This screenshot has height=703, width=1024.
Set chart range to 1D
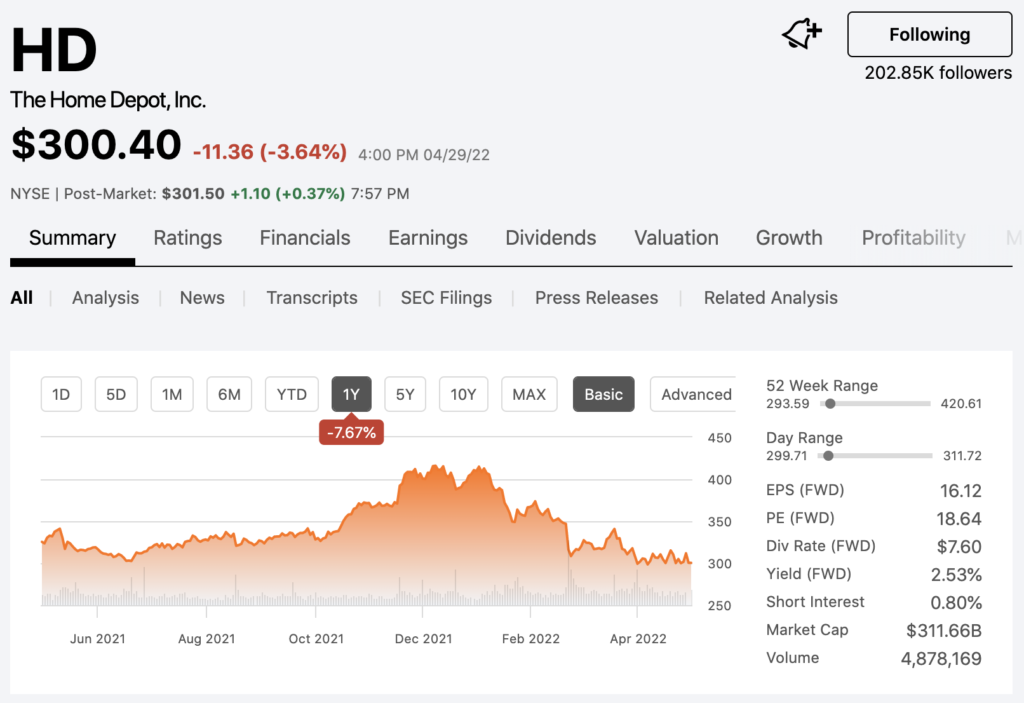click(61, 394)
